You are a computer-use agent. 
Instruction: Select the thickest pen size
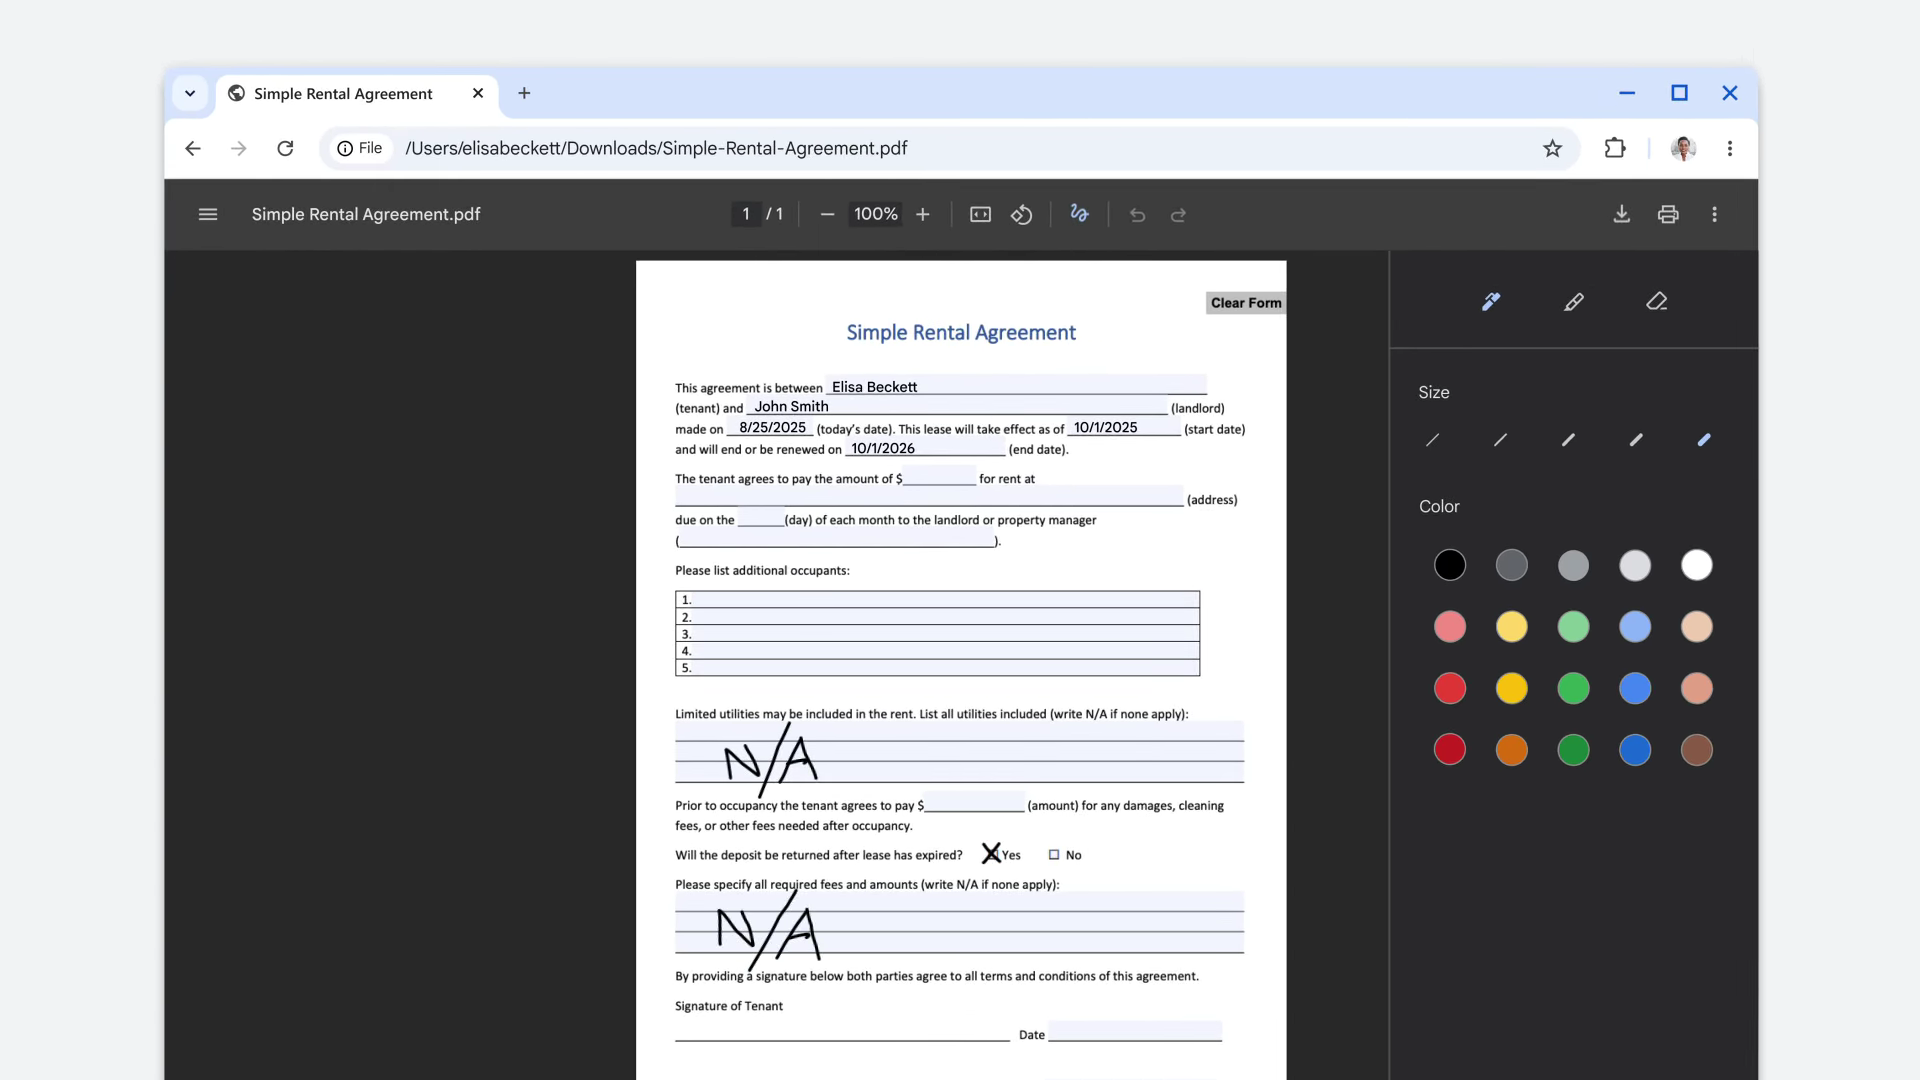(1703, 440)
